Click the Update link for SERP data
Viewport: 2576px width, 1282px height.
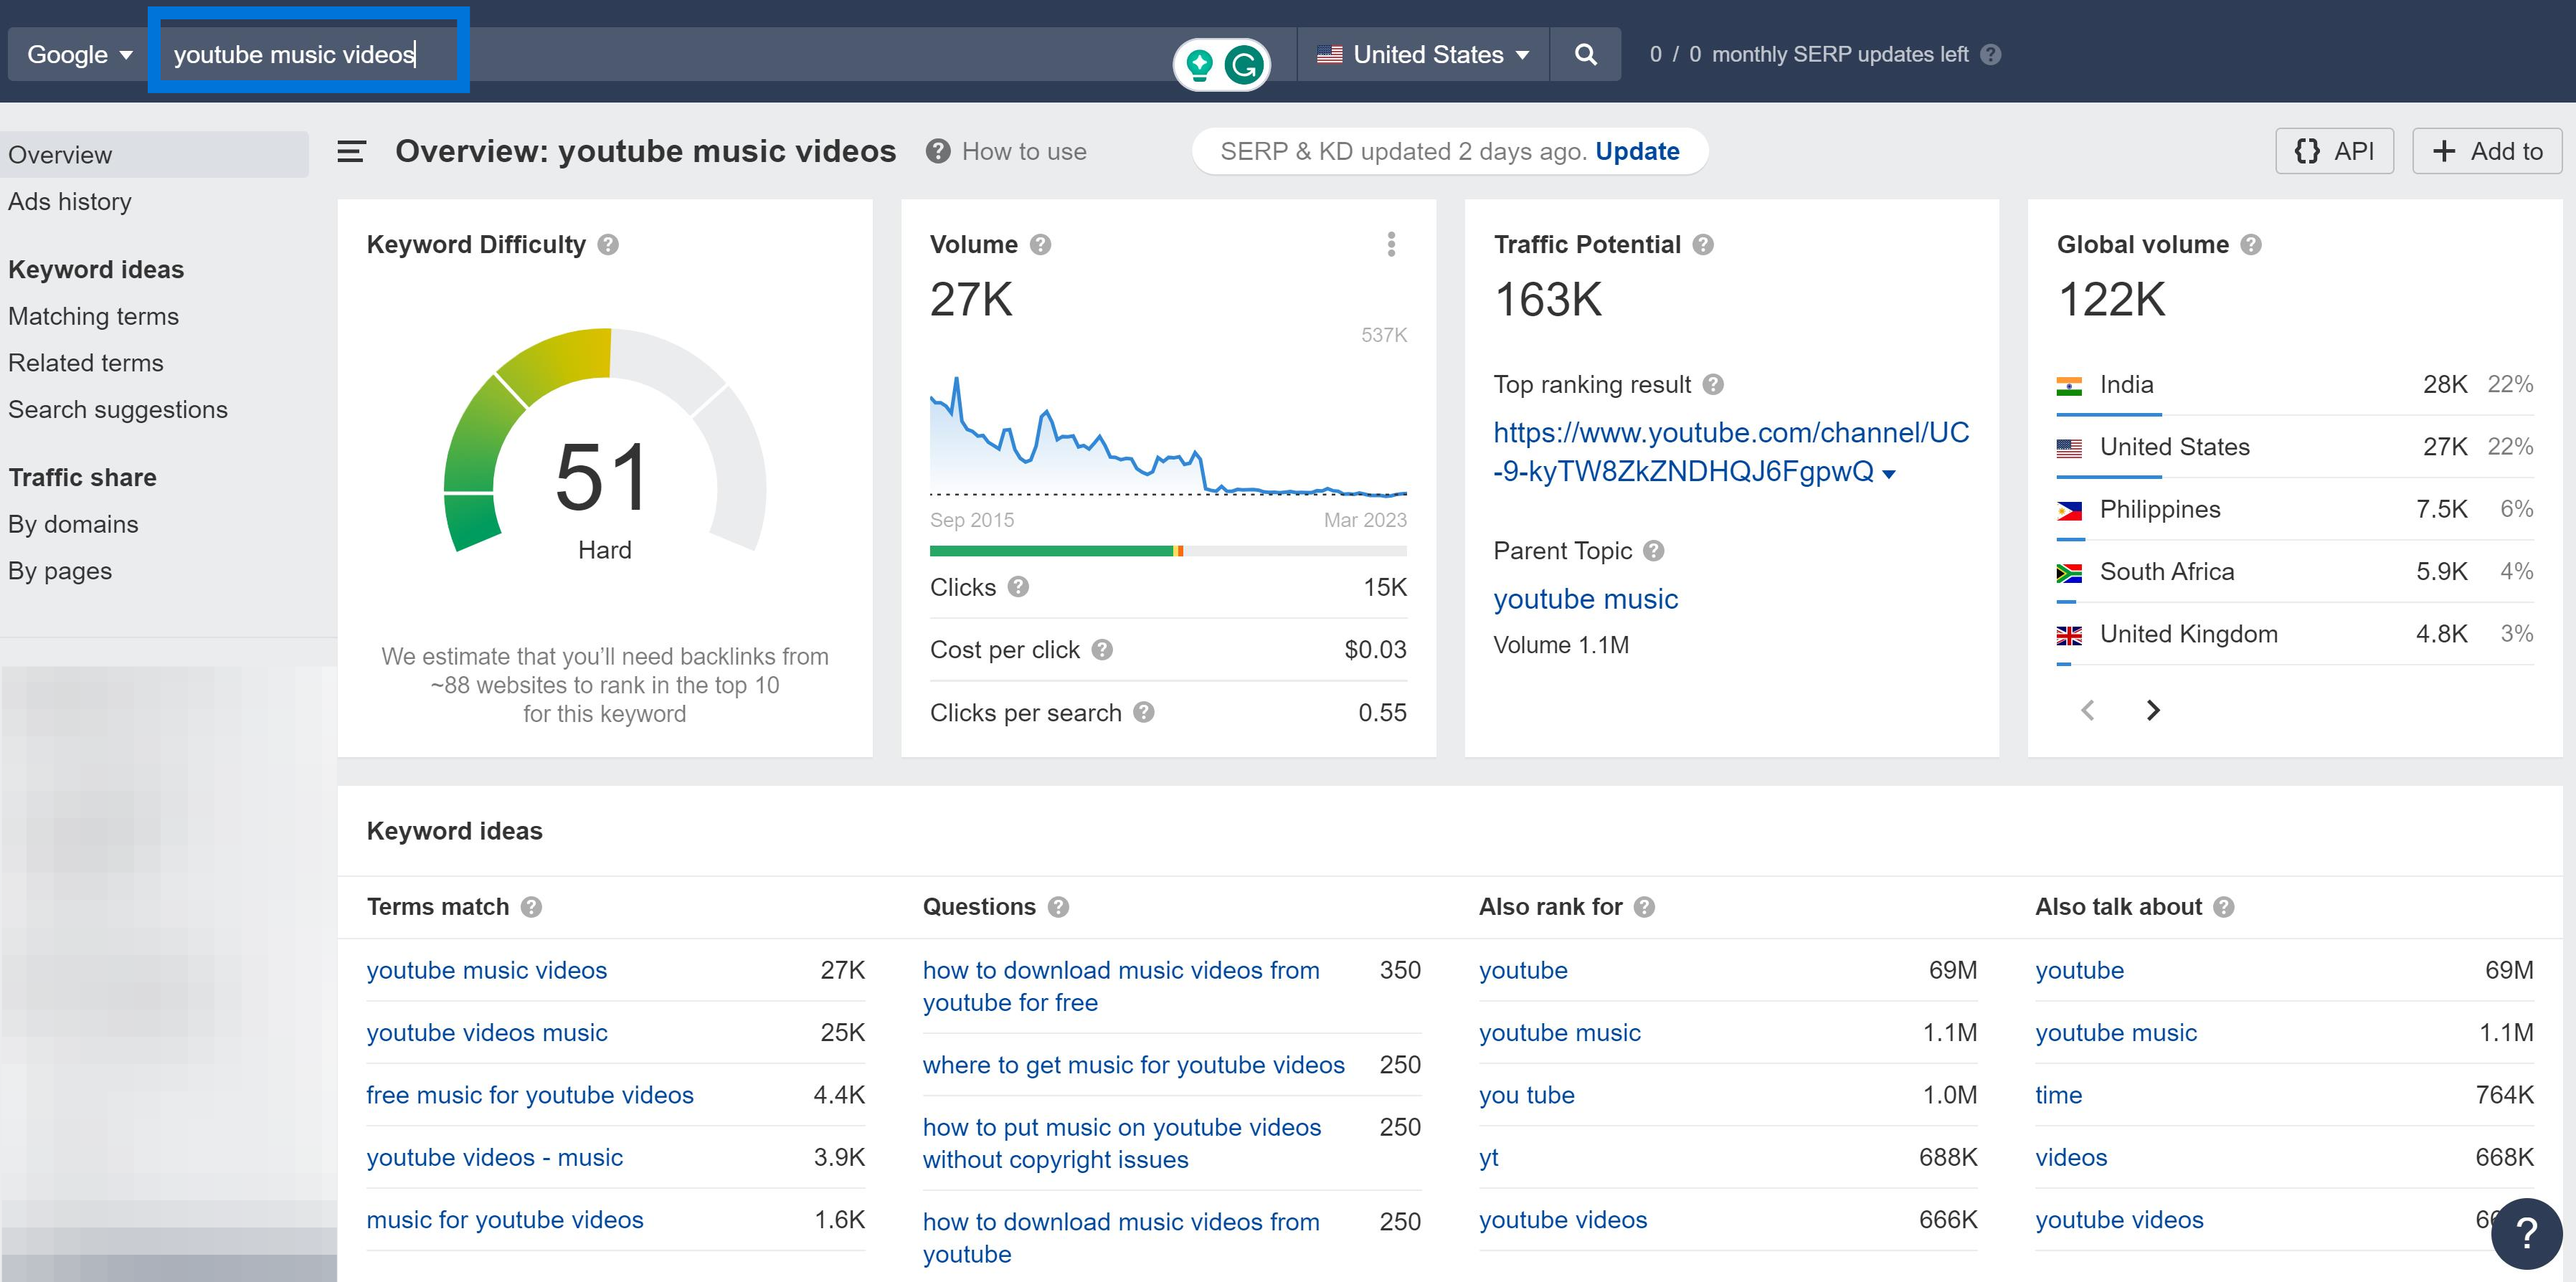1637,151
